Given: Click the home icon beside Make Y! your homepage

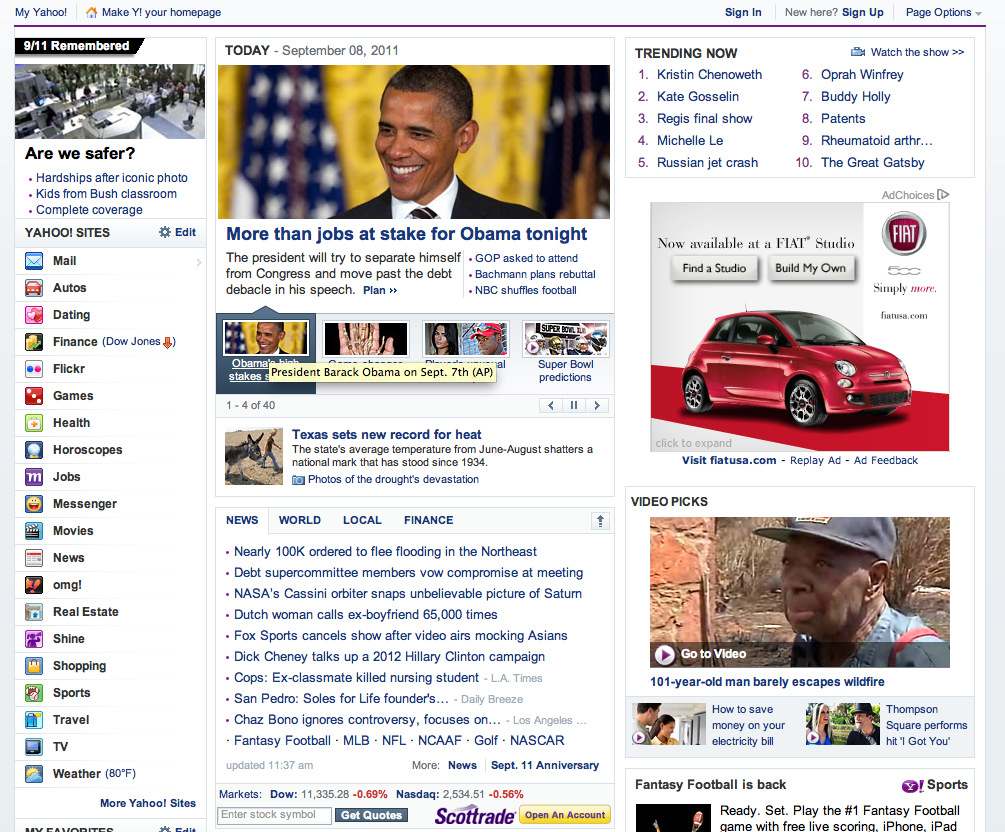Looking at the screenshot, I should [92, 12].
